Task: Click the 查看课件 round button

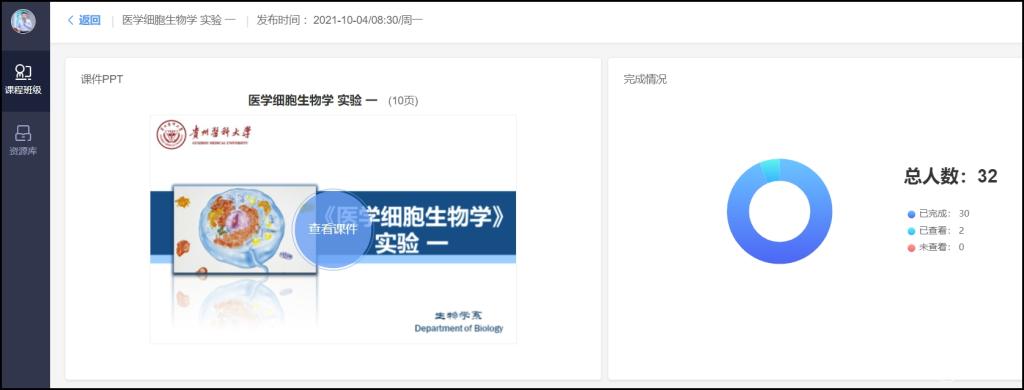Action: [x=332, y=229]
